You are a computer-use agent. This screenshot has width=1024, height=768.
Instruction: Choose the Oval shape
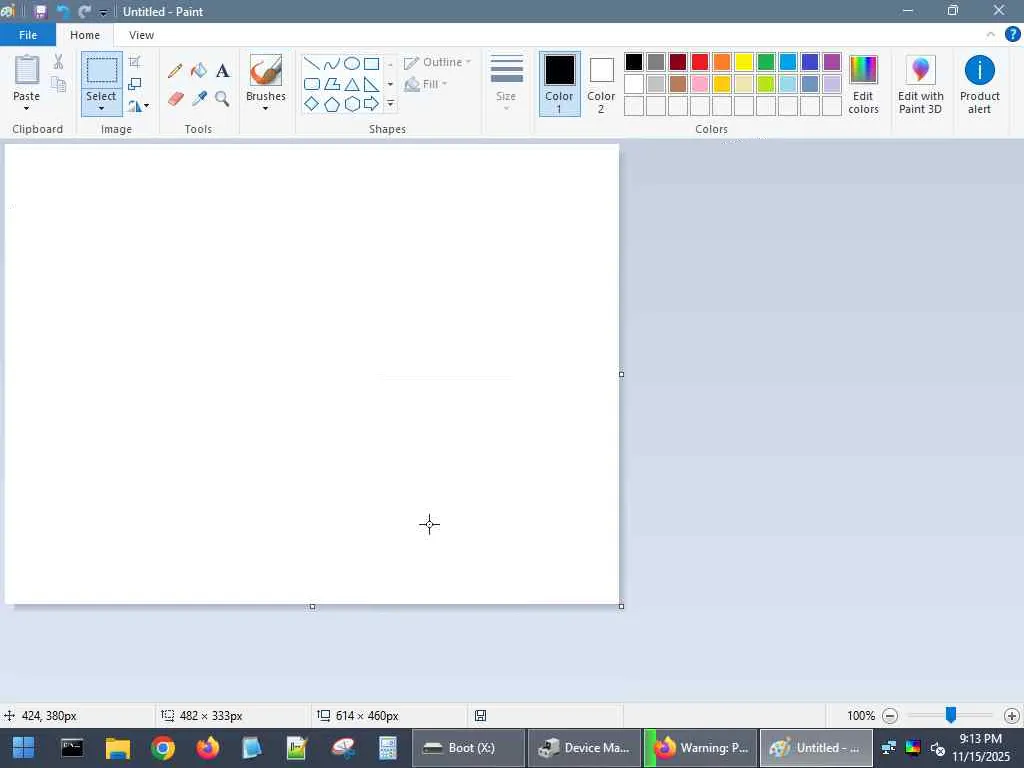click(x=351, y=63)
